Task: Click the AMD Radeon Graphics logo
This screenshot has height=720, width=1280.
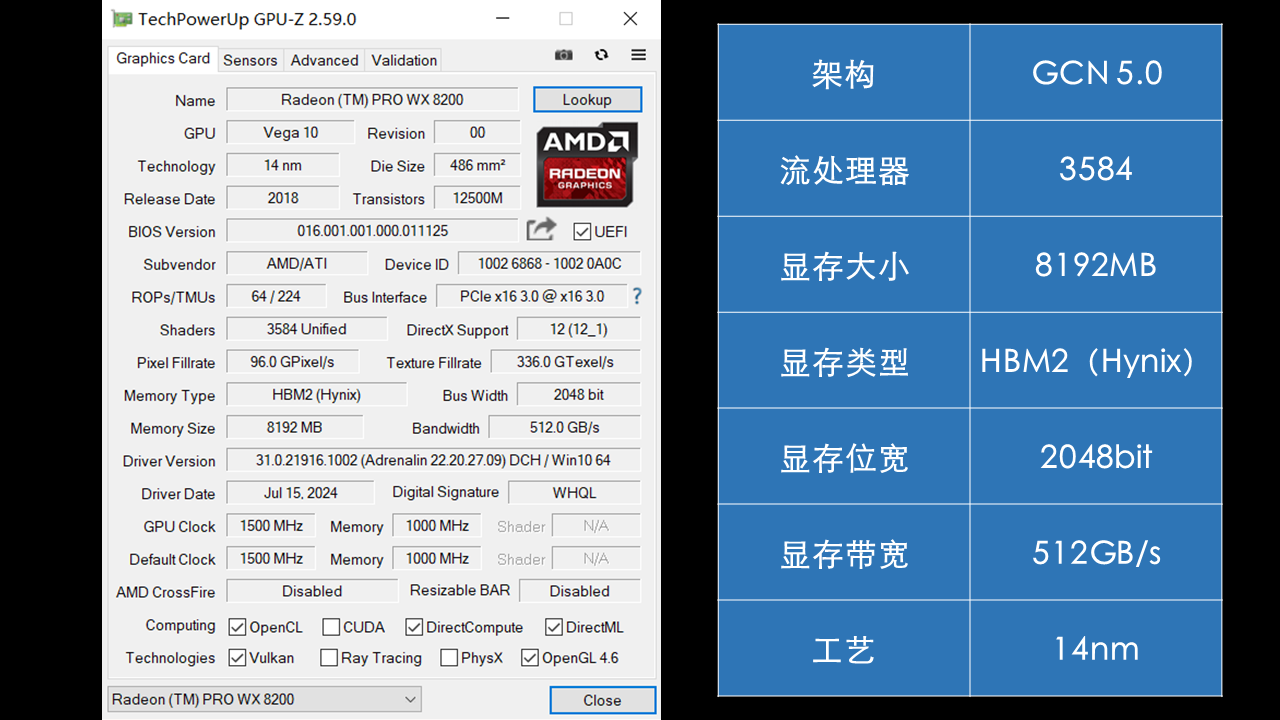Action: tap(587, 165)
